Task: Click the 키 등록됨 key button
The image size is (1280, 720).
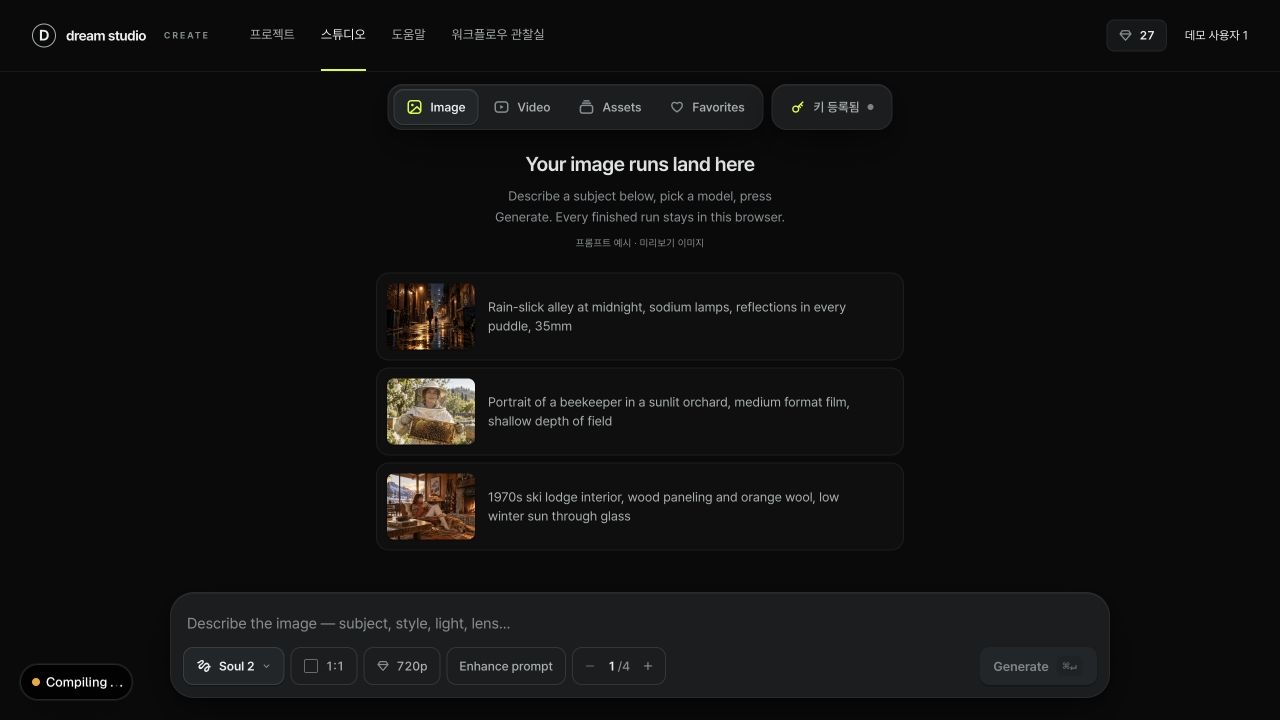Action: [x=832, y=107]
